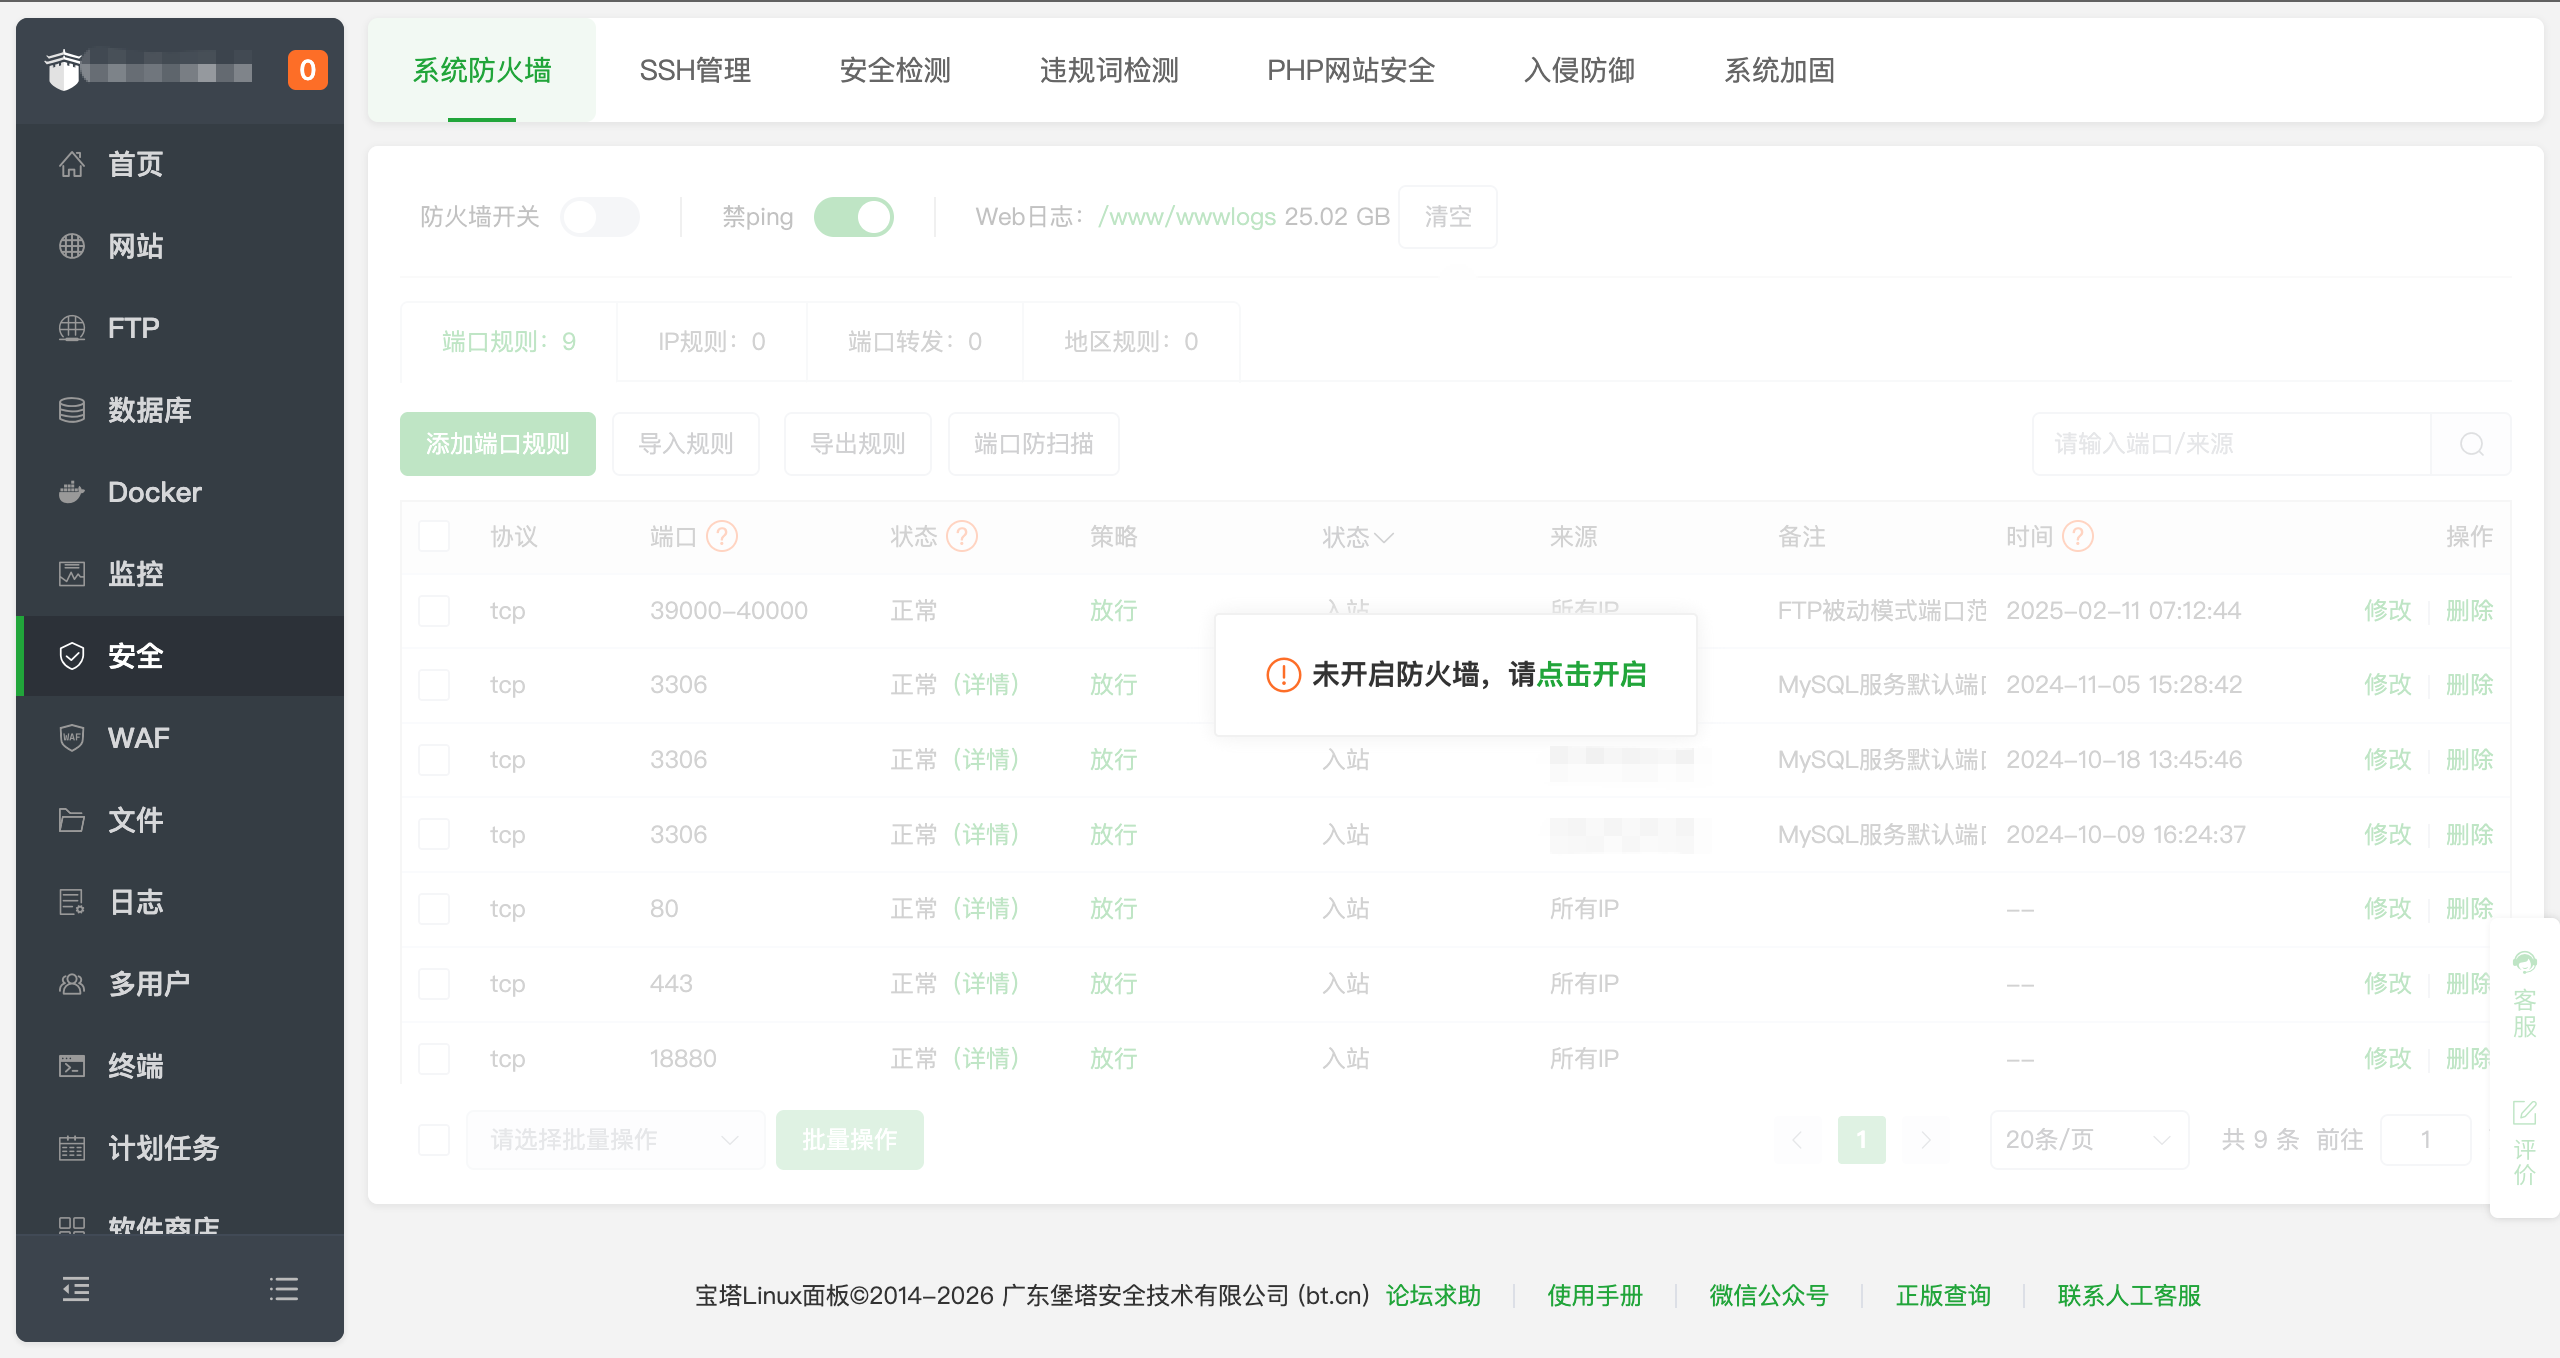Check the port 18880 row checkbox
Viewport: 2560px width, 1358px height.
[434, 1059]
